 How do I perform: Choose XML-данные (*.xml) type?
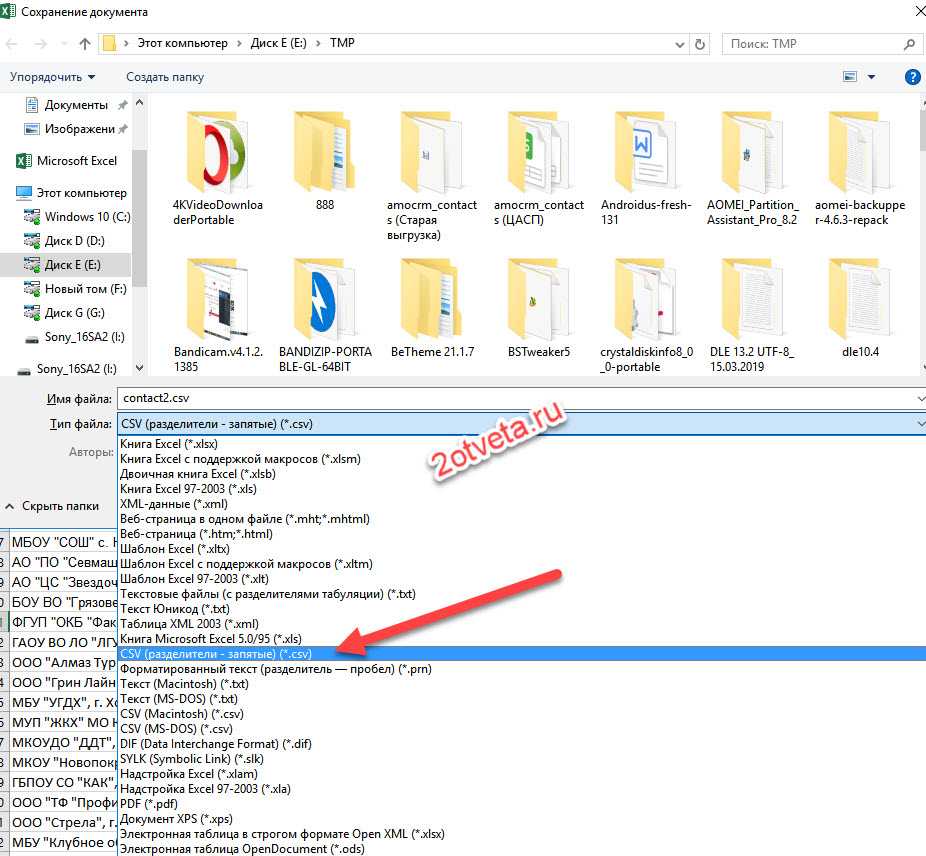click(522, 504)
